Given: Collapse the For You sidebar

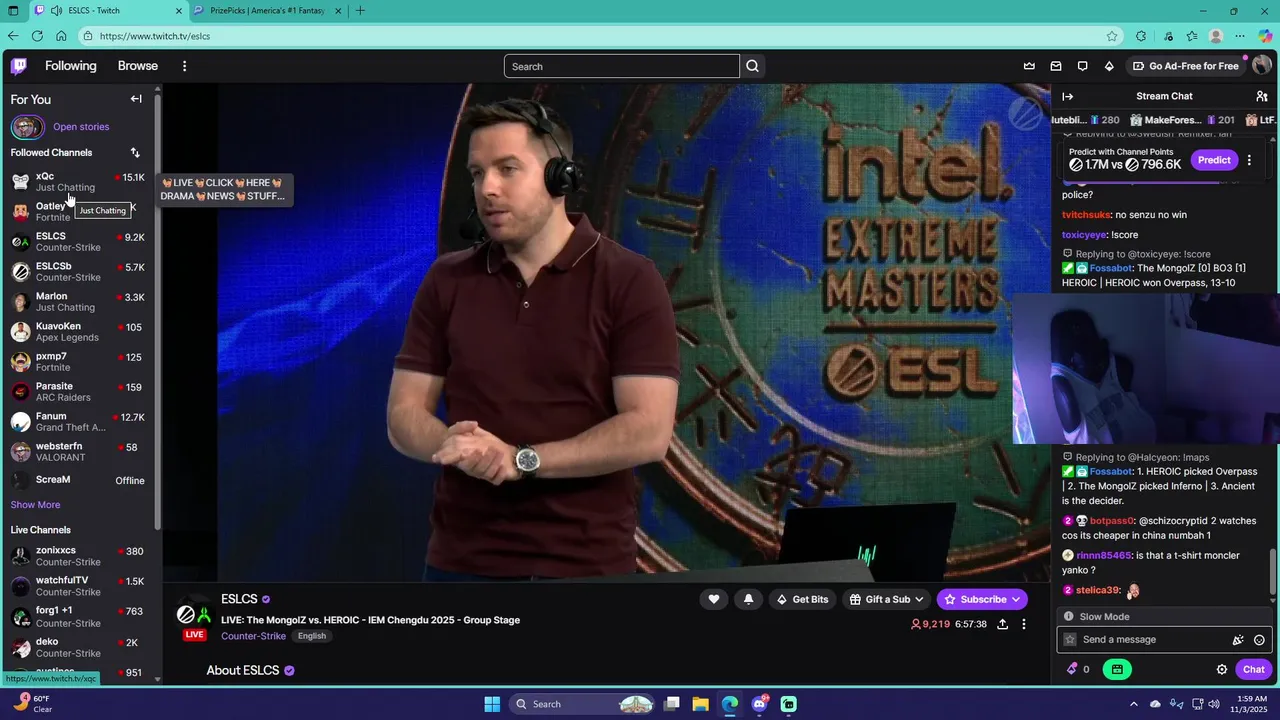Looking at the screenshot, I should (x=136, y=99).
